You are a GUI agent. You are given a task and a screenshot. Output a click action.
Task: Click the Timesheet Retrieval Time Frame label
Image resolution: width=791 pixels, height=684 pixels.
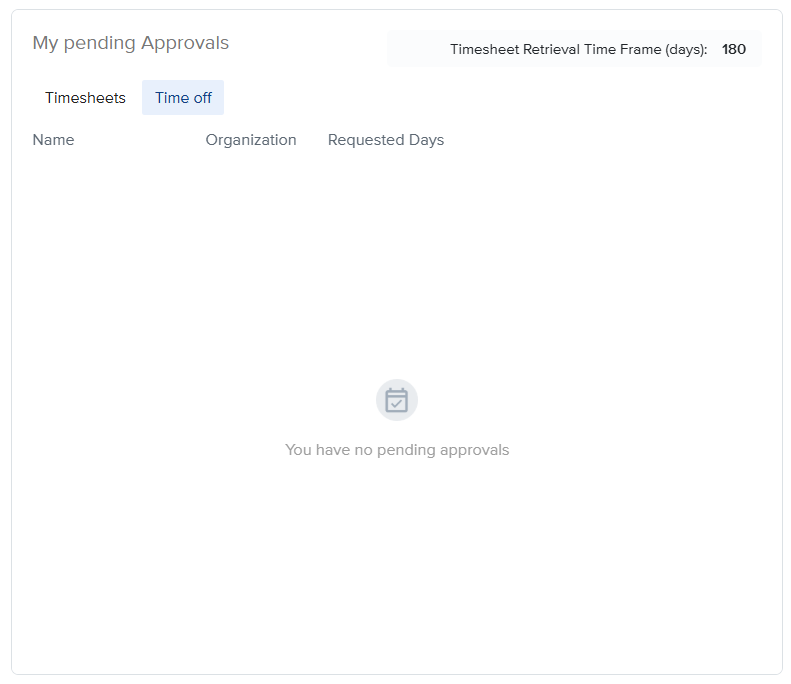[x=578, y=49]
